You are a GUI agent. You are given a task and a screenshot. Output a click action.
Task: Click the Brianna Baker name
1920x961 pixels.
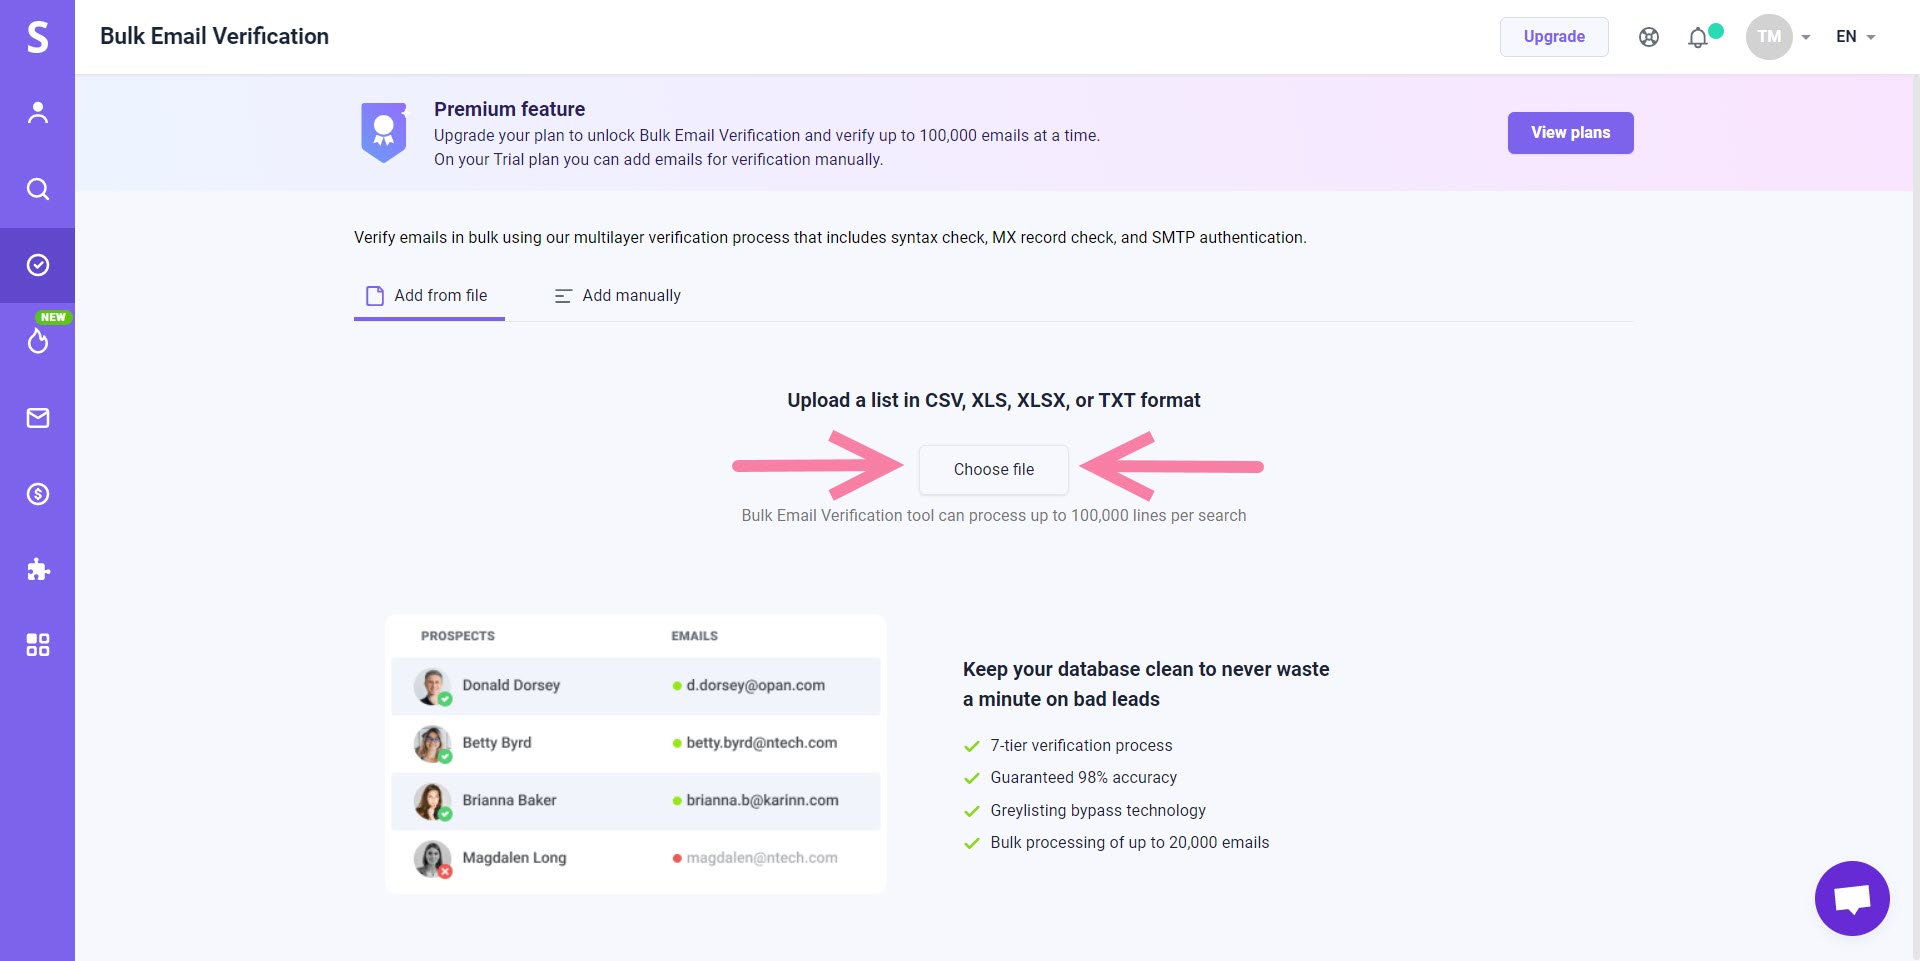pos(509,801)
